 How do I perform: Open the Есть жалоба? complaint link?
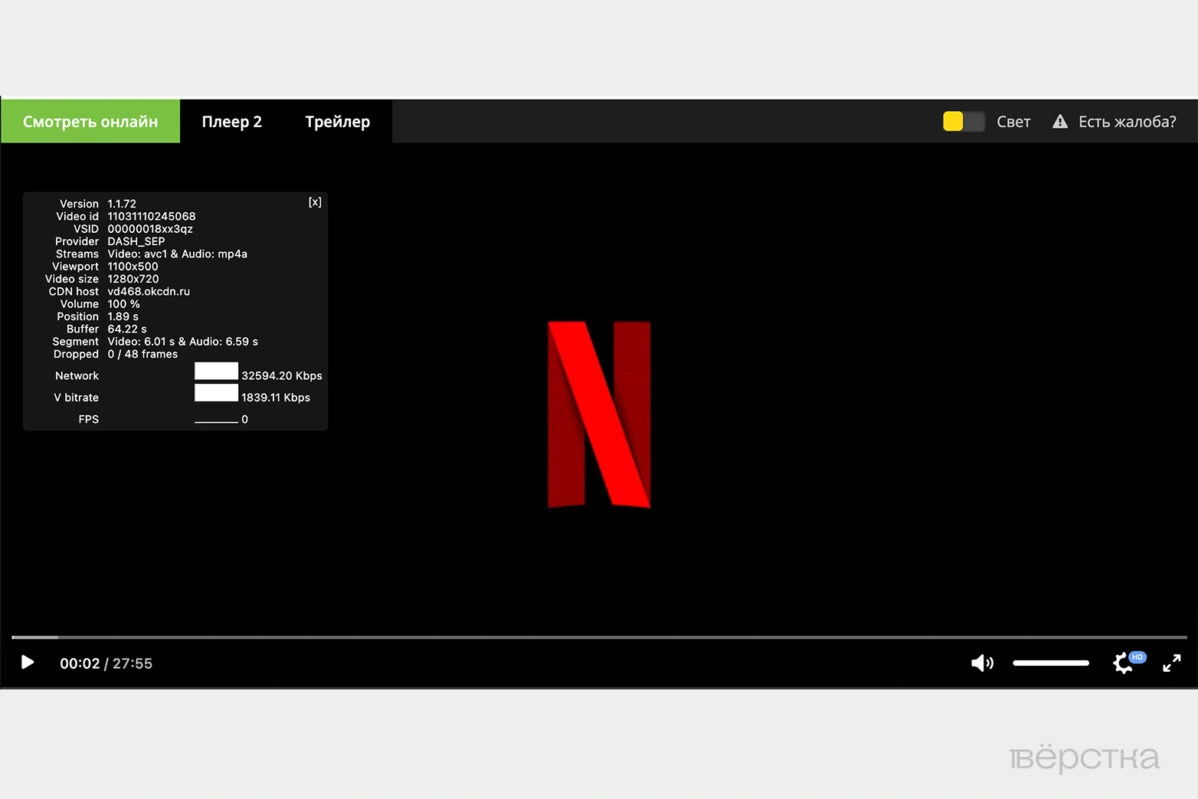pos(1127,122)
